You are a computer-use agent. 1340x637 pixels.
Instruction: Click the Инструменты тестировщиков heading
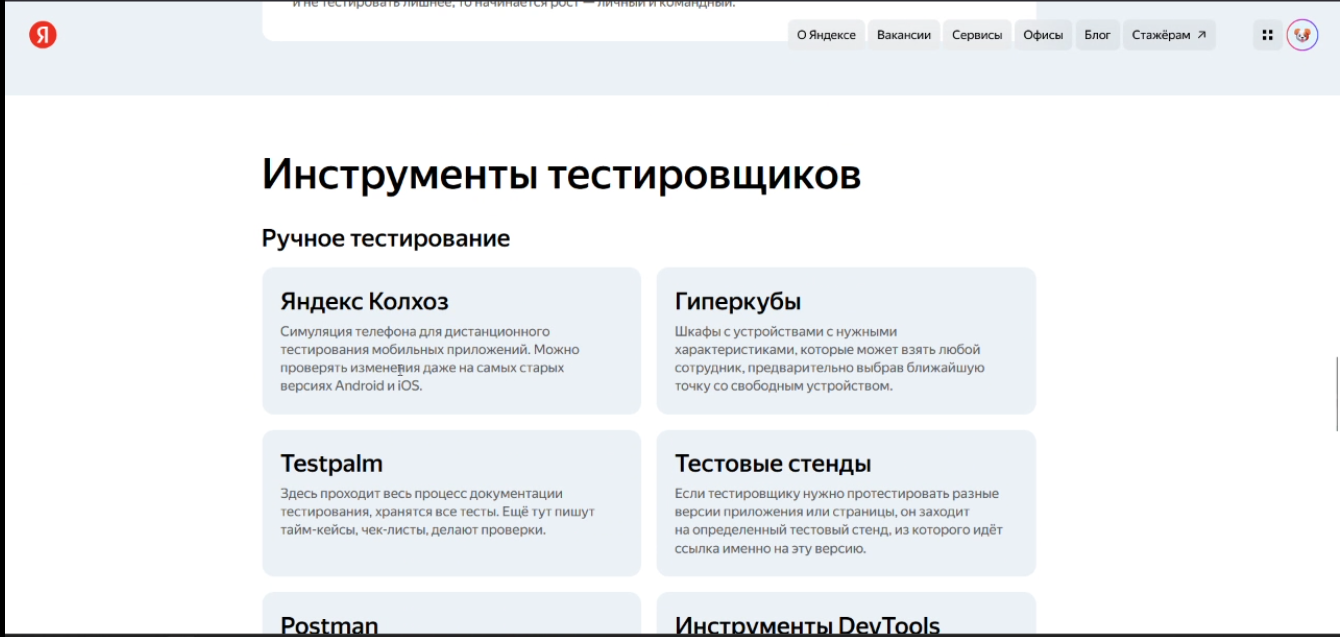click(560, 175)
